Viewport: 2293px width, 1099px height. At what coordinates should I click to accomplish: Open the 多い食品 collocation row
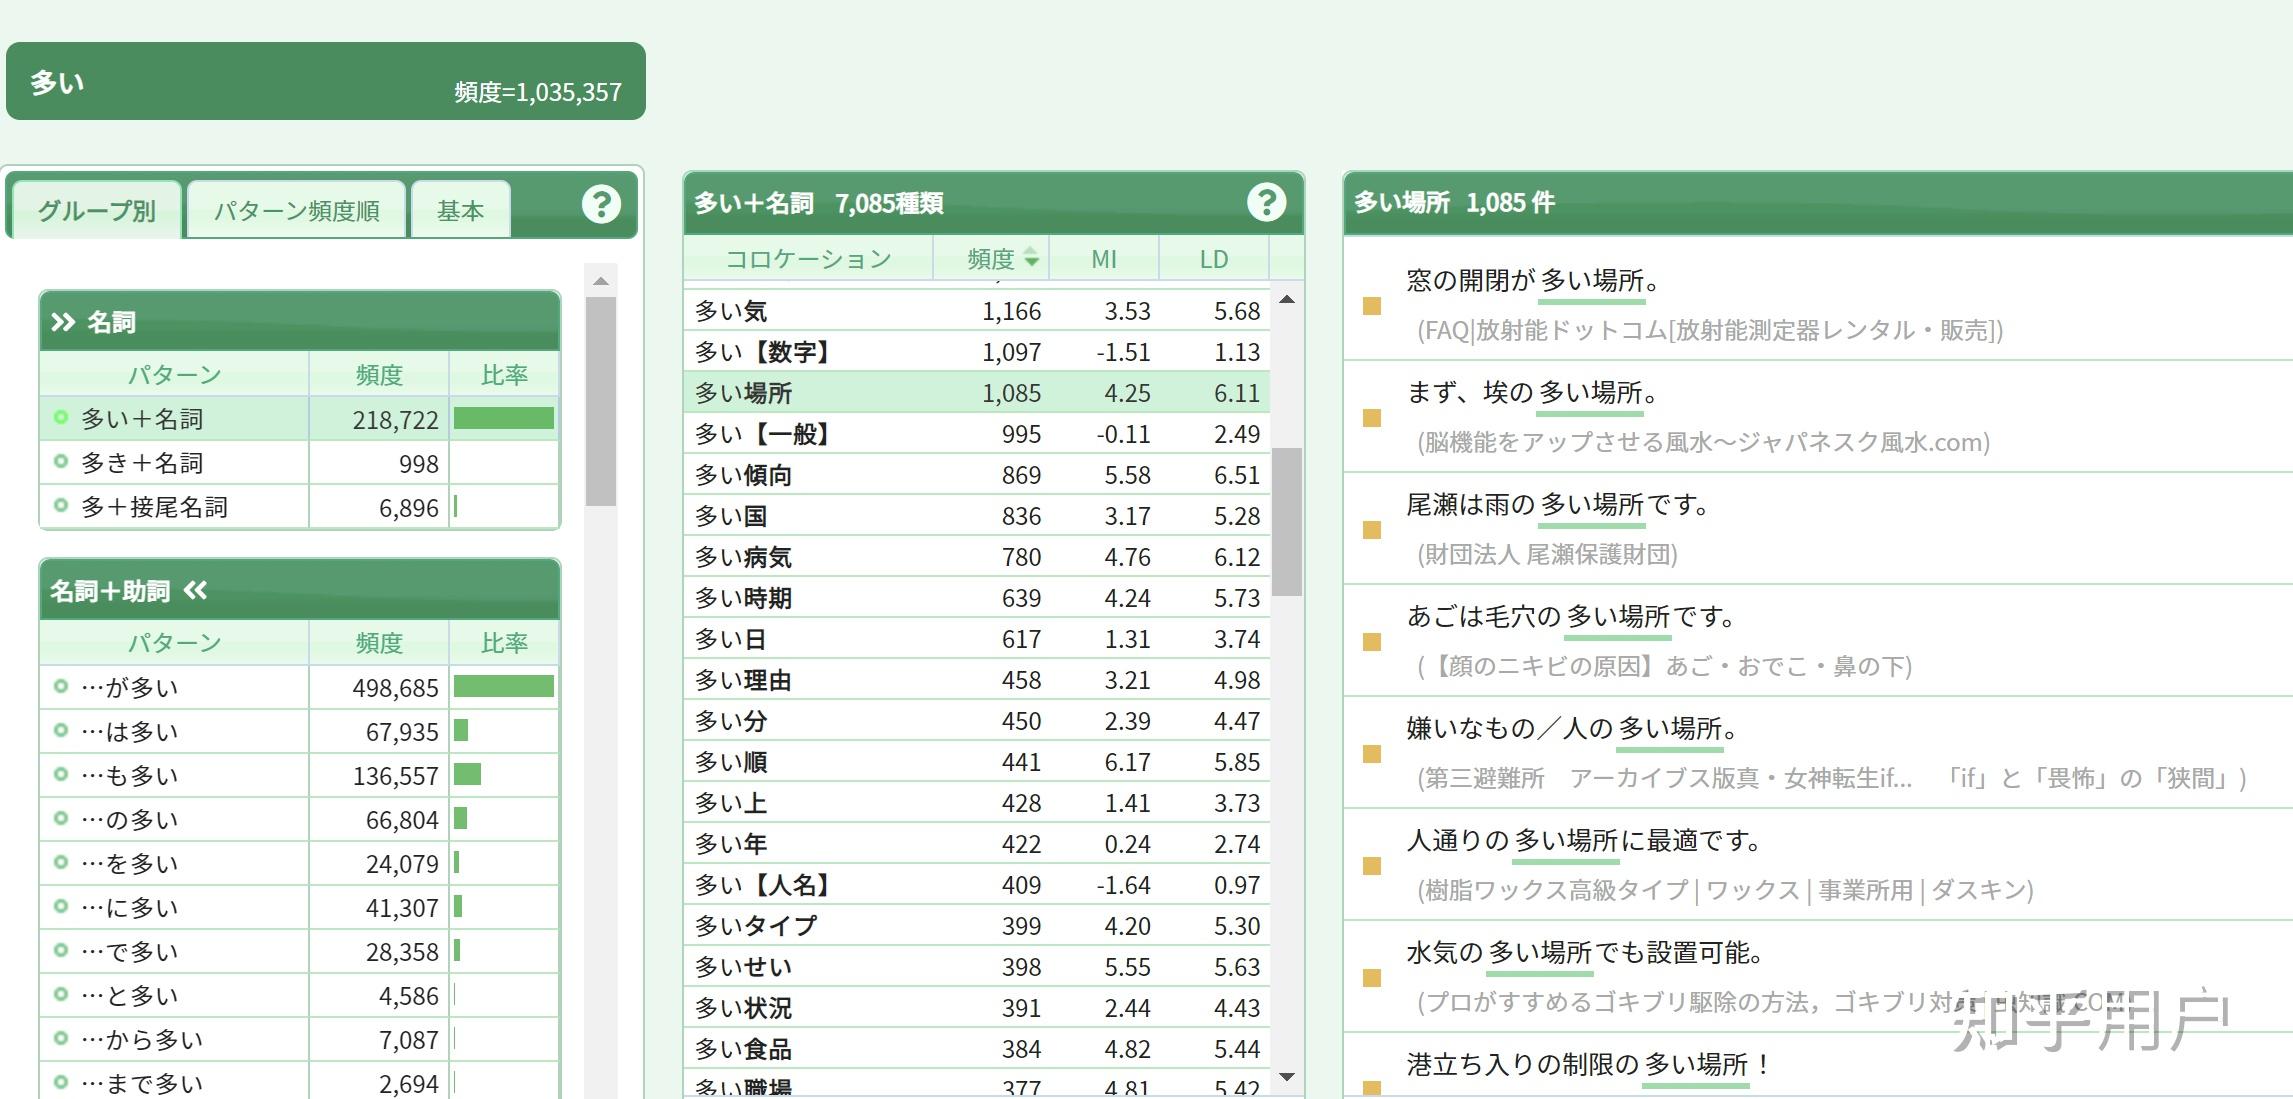[977, 1049]
